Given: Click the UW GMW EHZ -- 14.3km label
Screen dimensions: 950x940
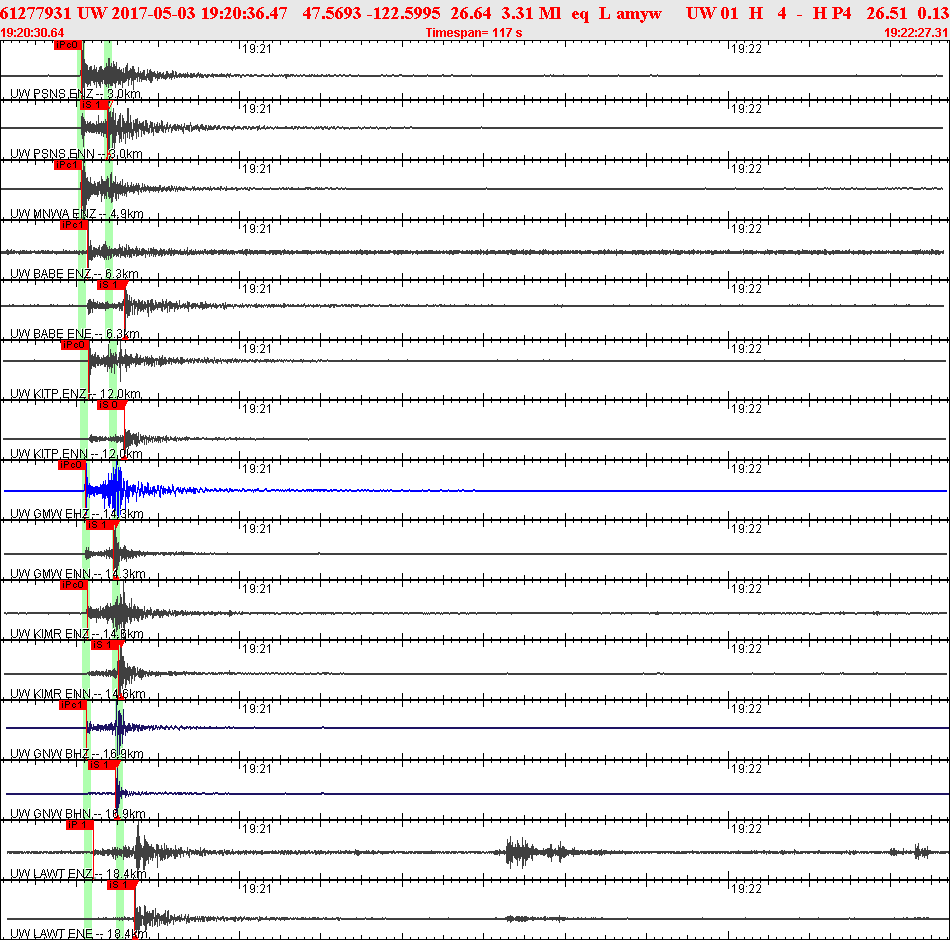Looking at the screenshot, I should (77, 514).
